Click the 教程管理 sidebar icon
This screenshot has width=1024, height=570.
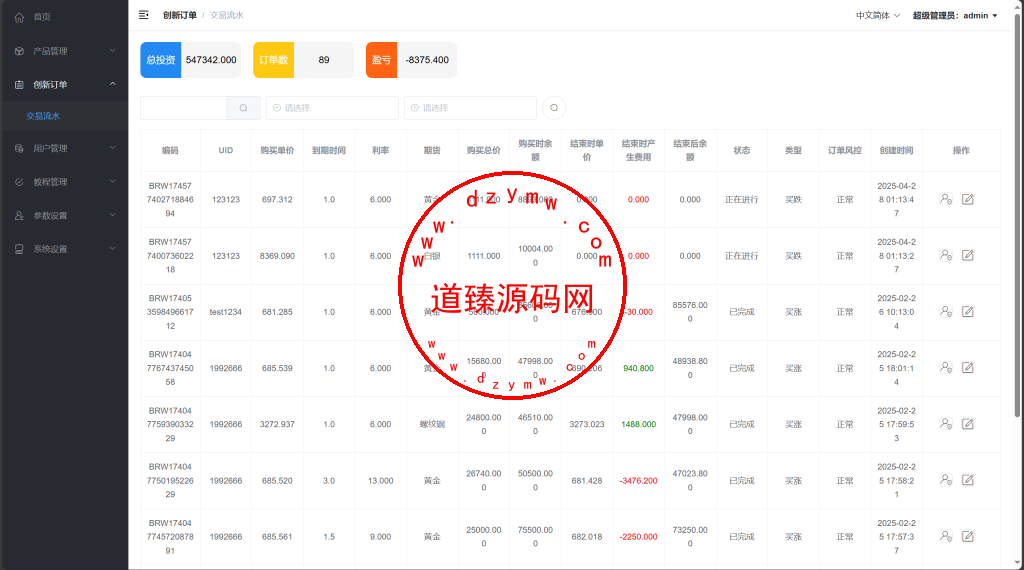[x=19, y=182]
